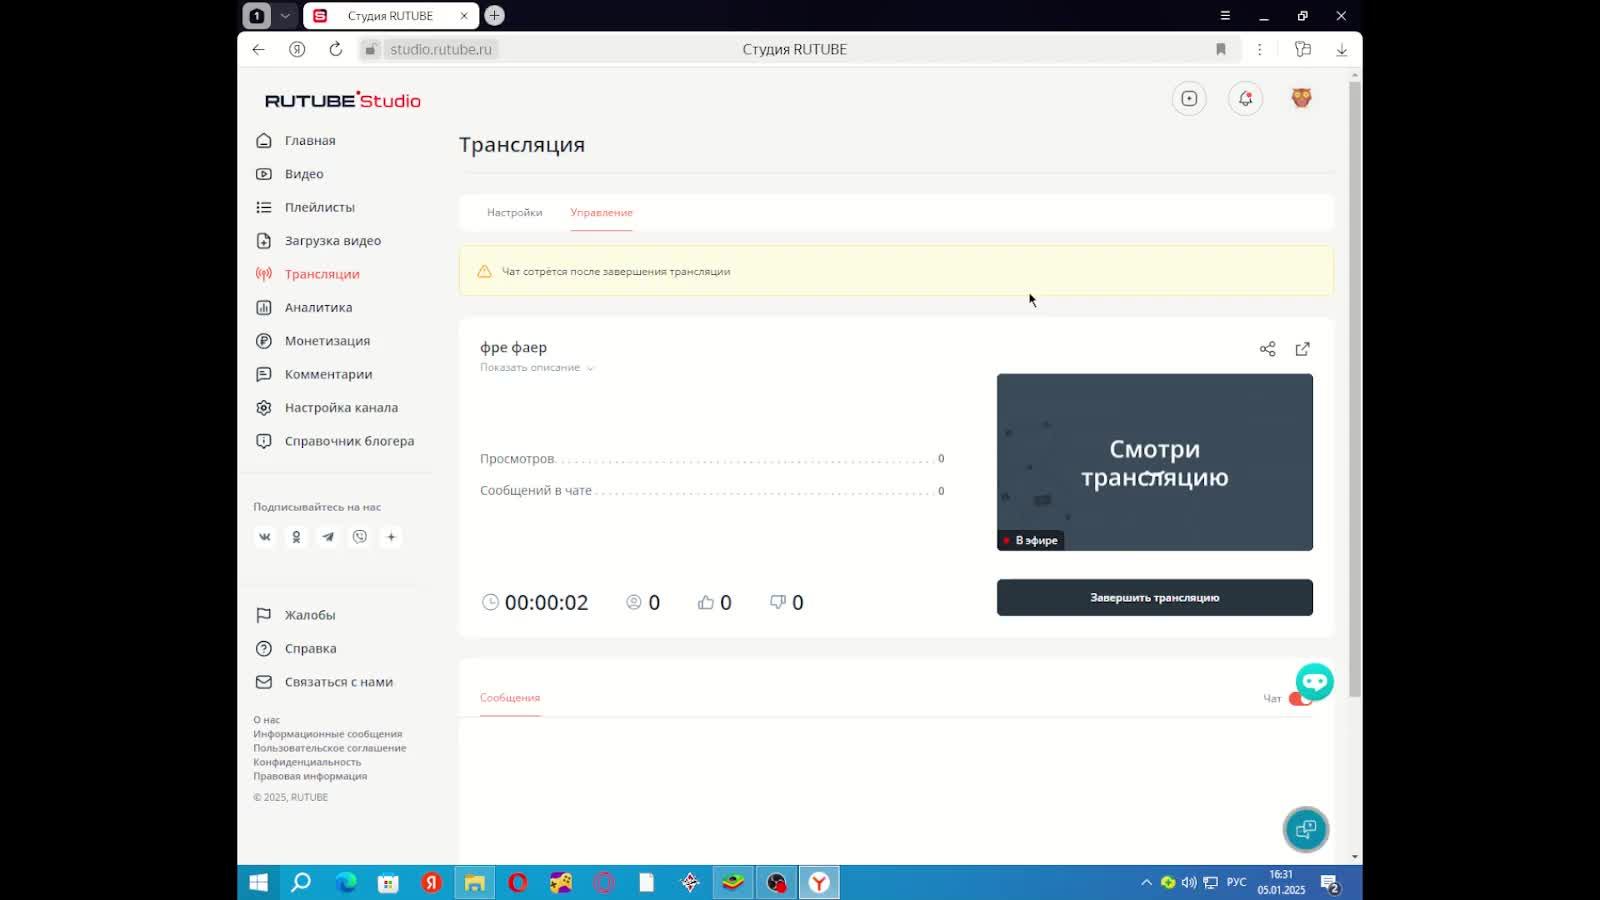Click the volume tray icon

1188,883
